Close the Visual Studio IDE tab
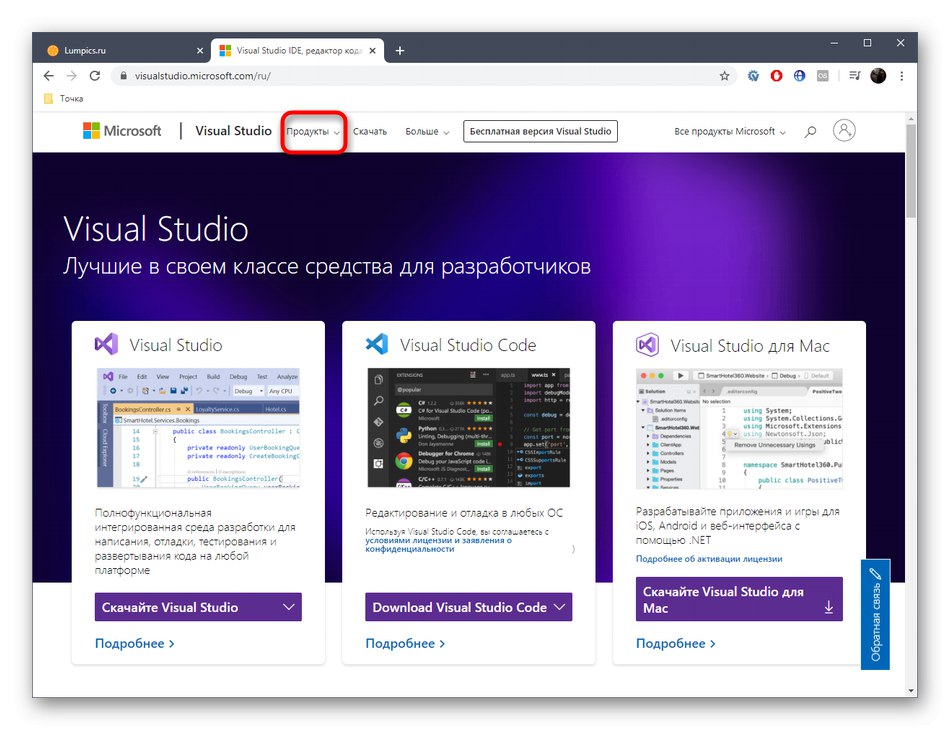Viewport: 950px width, 730px height. (373, 51)
